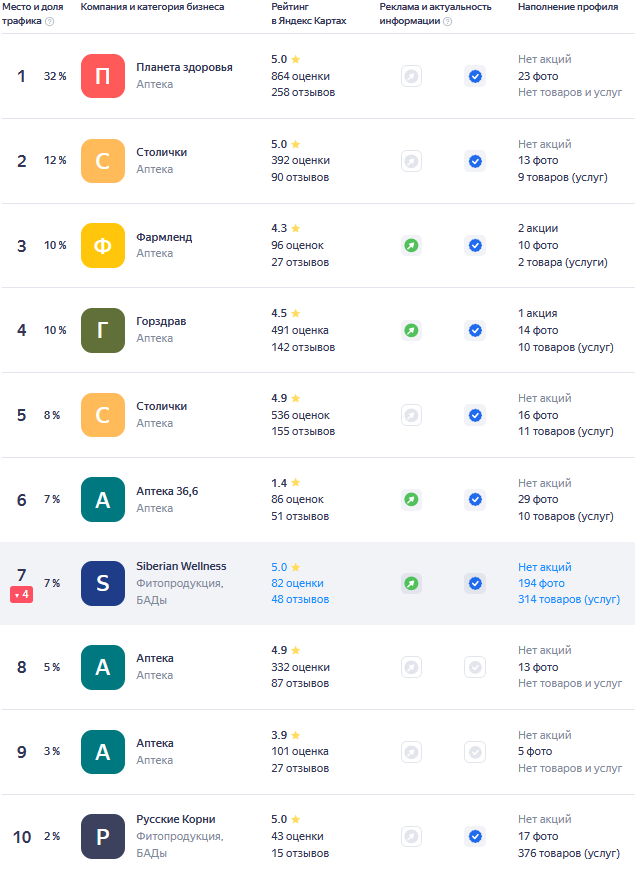The height and width of the screenshot is (875, 635).
Task: Click the grey ad arrow icon for Русские Корни
Action: click(411, 836)
